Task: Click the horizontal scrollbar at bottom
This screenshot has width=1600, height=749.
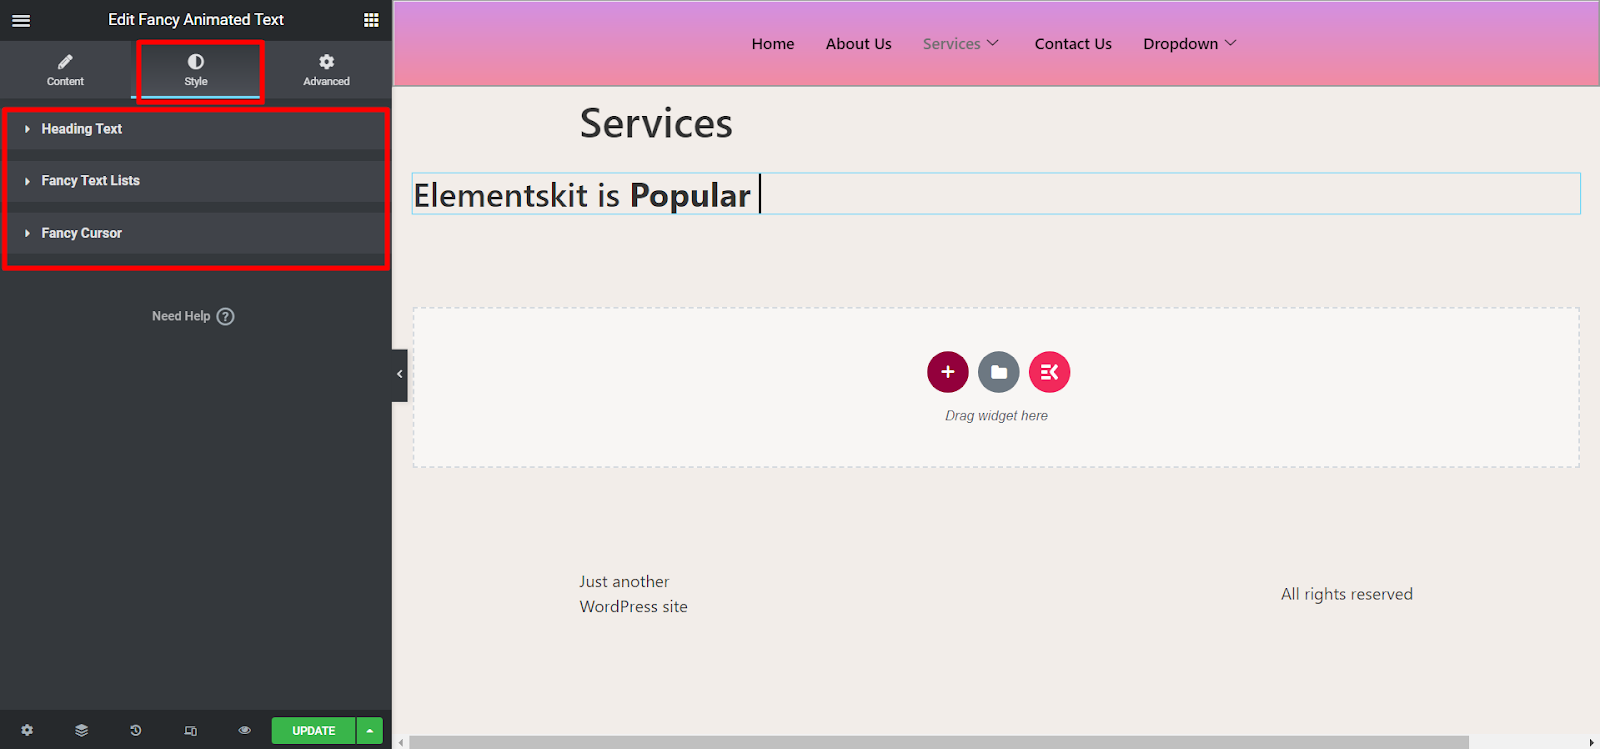Action: (939, 742)
